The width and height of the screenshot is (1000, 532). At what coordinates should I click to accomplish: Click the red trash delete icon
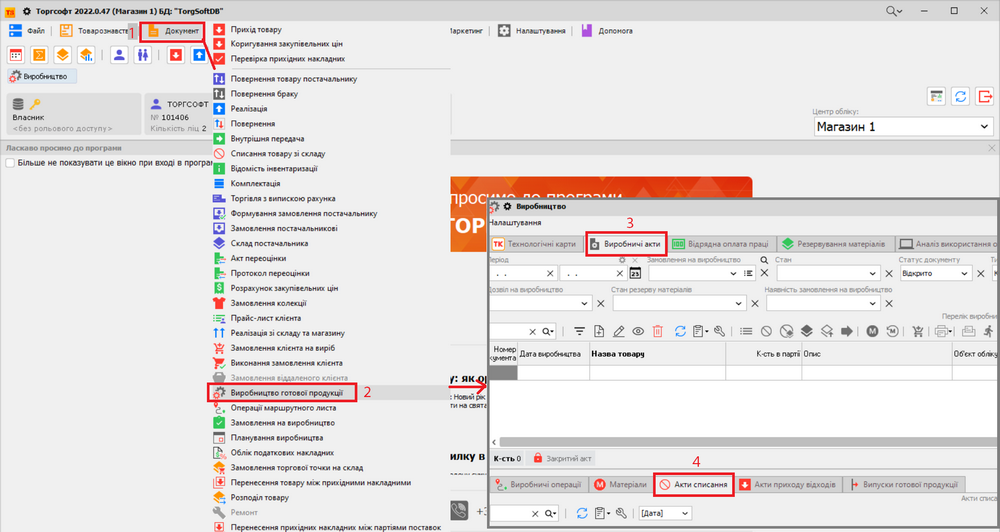(x=657, y=331)
